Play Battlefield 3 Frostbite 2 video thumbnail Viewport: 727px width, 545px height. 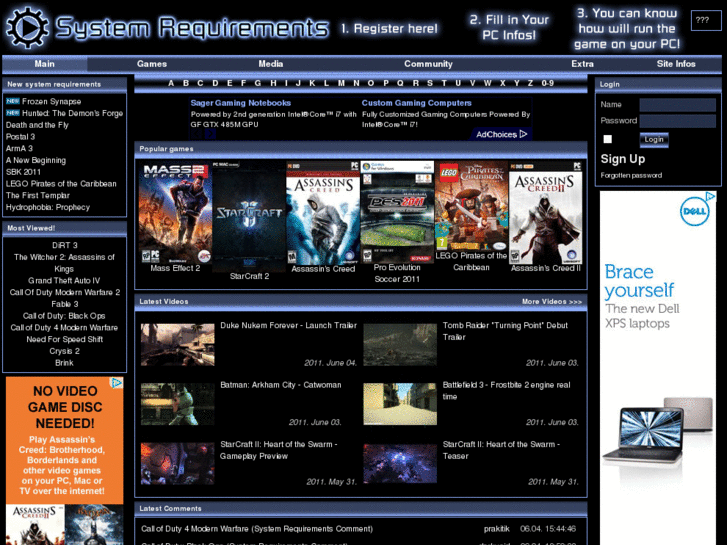pyautogui.click(x=400, y=404)
